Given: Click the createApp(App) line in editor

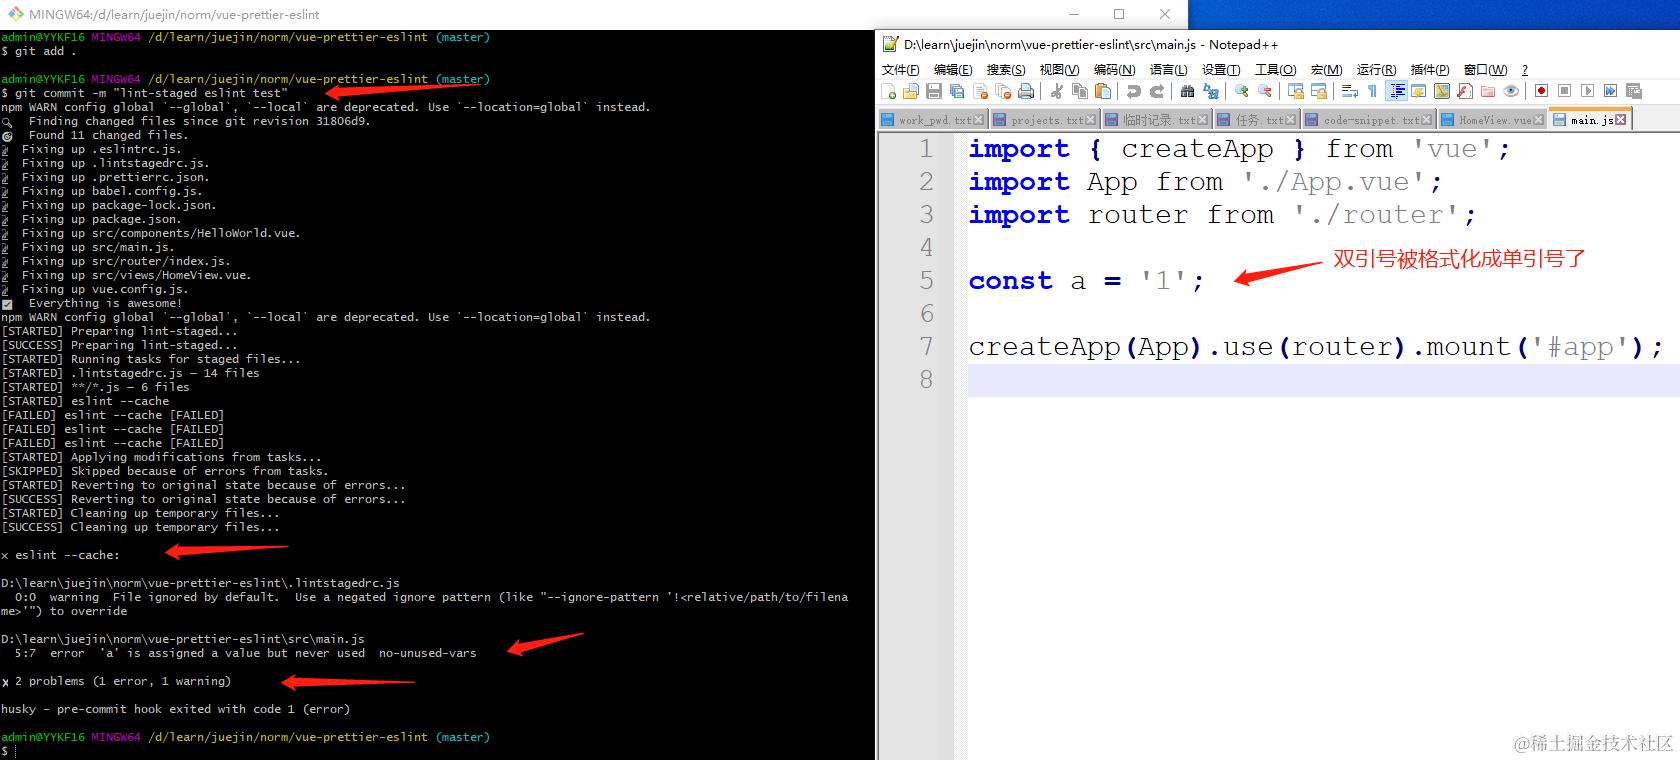Looking at the screenshot, I should 1315,347.
